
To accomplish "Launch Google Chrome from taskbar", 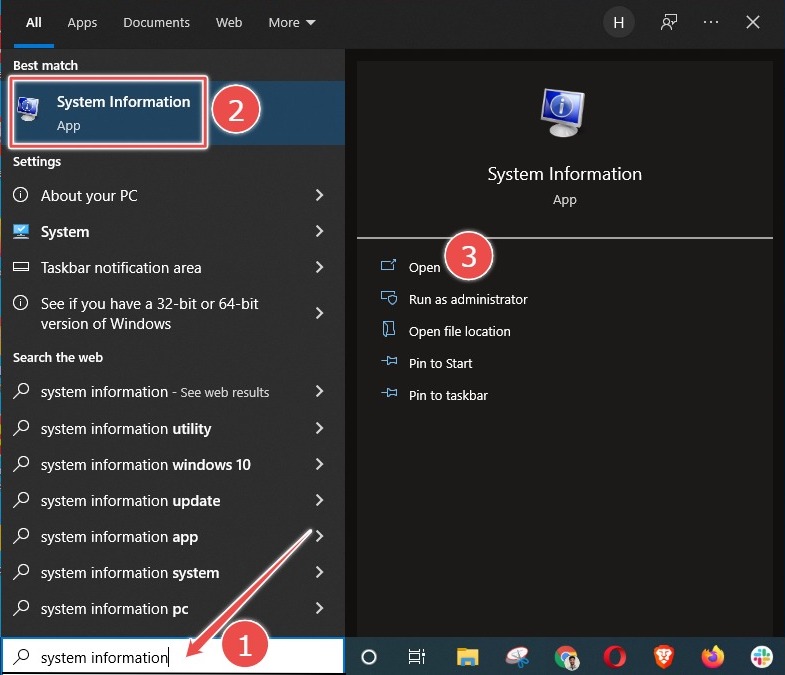I will (566, 657).
